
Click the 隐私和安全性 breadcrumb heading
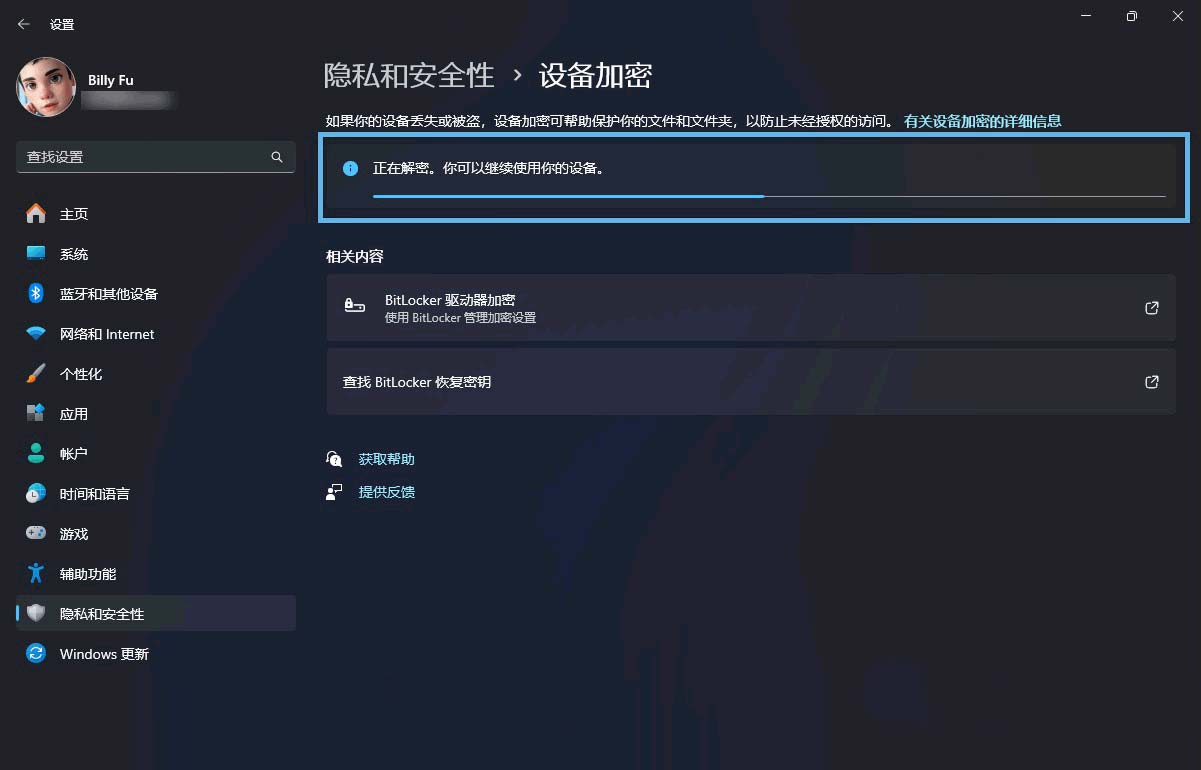(x=409, y=75)
